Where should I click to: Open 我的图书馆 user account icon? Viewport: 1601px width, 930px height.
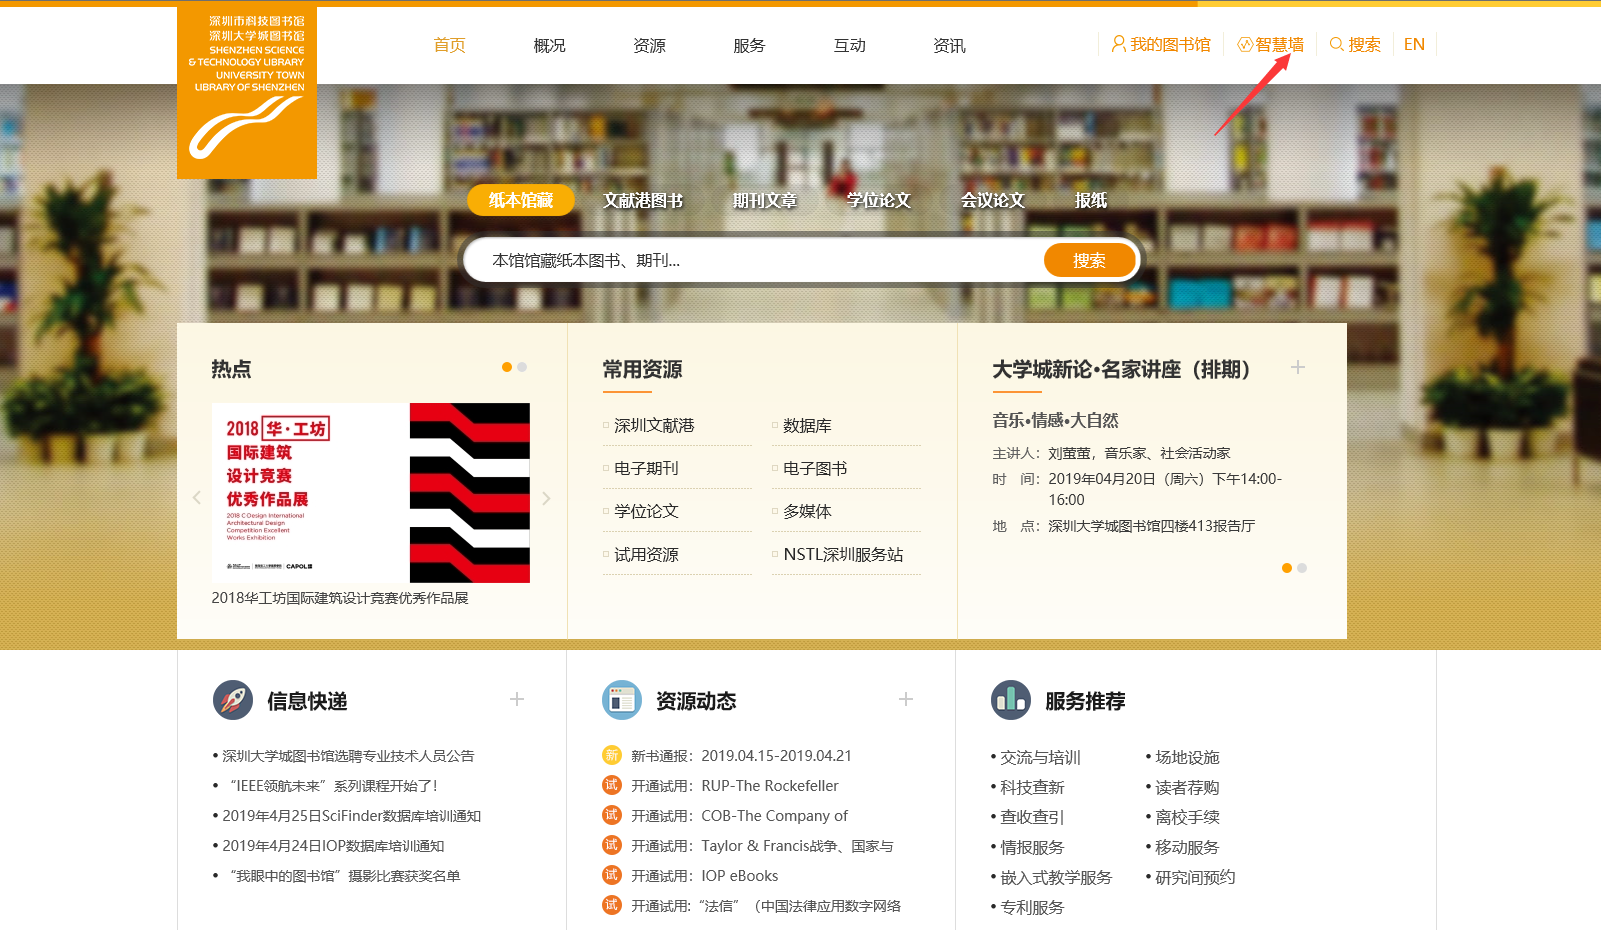(x=1118, y=44)
